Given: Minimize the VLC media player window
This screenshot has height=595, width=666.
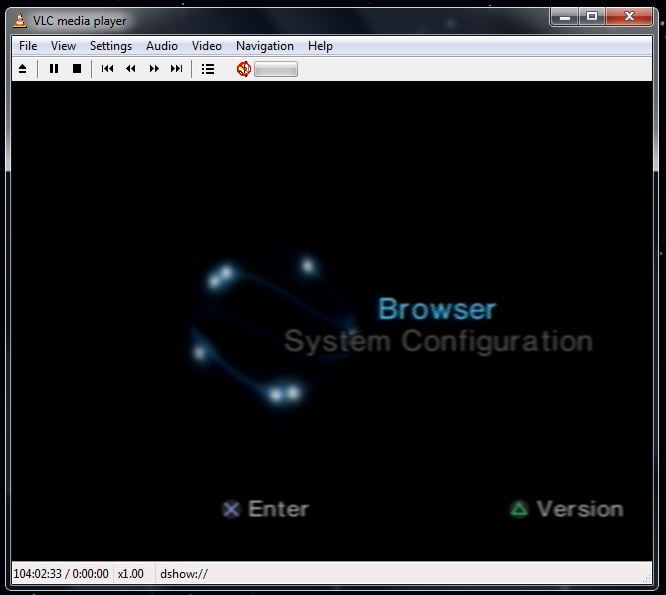Looking at the screenshot, I should coord(564,17).
